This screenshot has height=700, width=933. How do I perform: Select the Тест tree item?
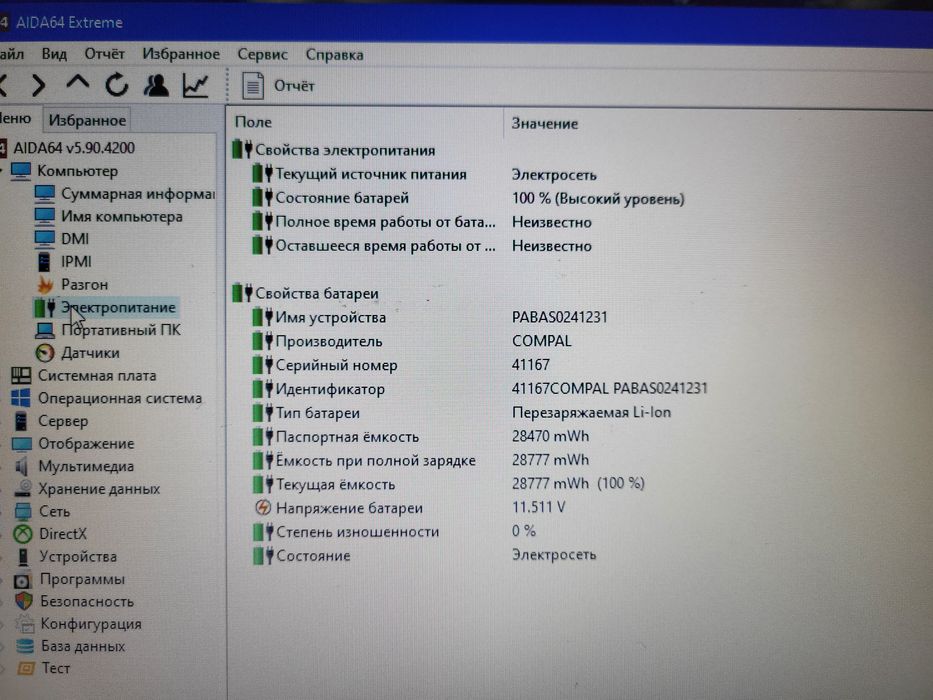tap(56, 668)
